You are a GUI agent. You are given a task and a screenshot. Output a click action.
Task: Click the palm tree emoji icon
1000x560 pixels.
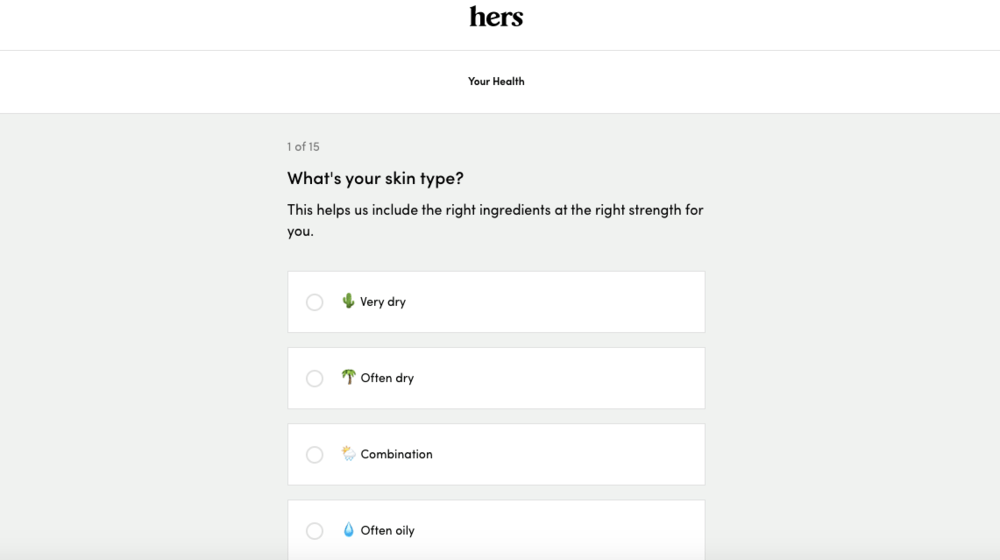click(348, 377)
